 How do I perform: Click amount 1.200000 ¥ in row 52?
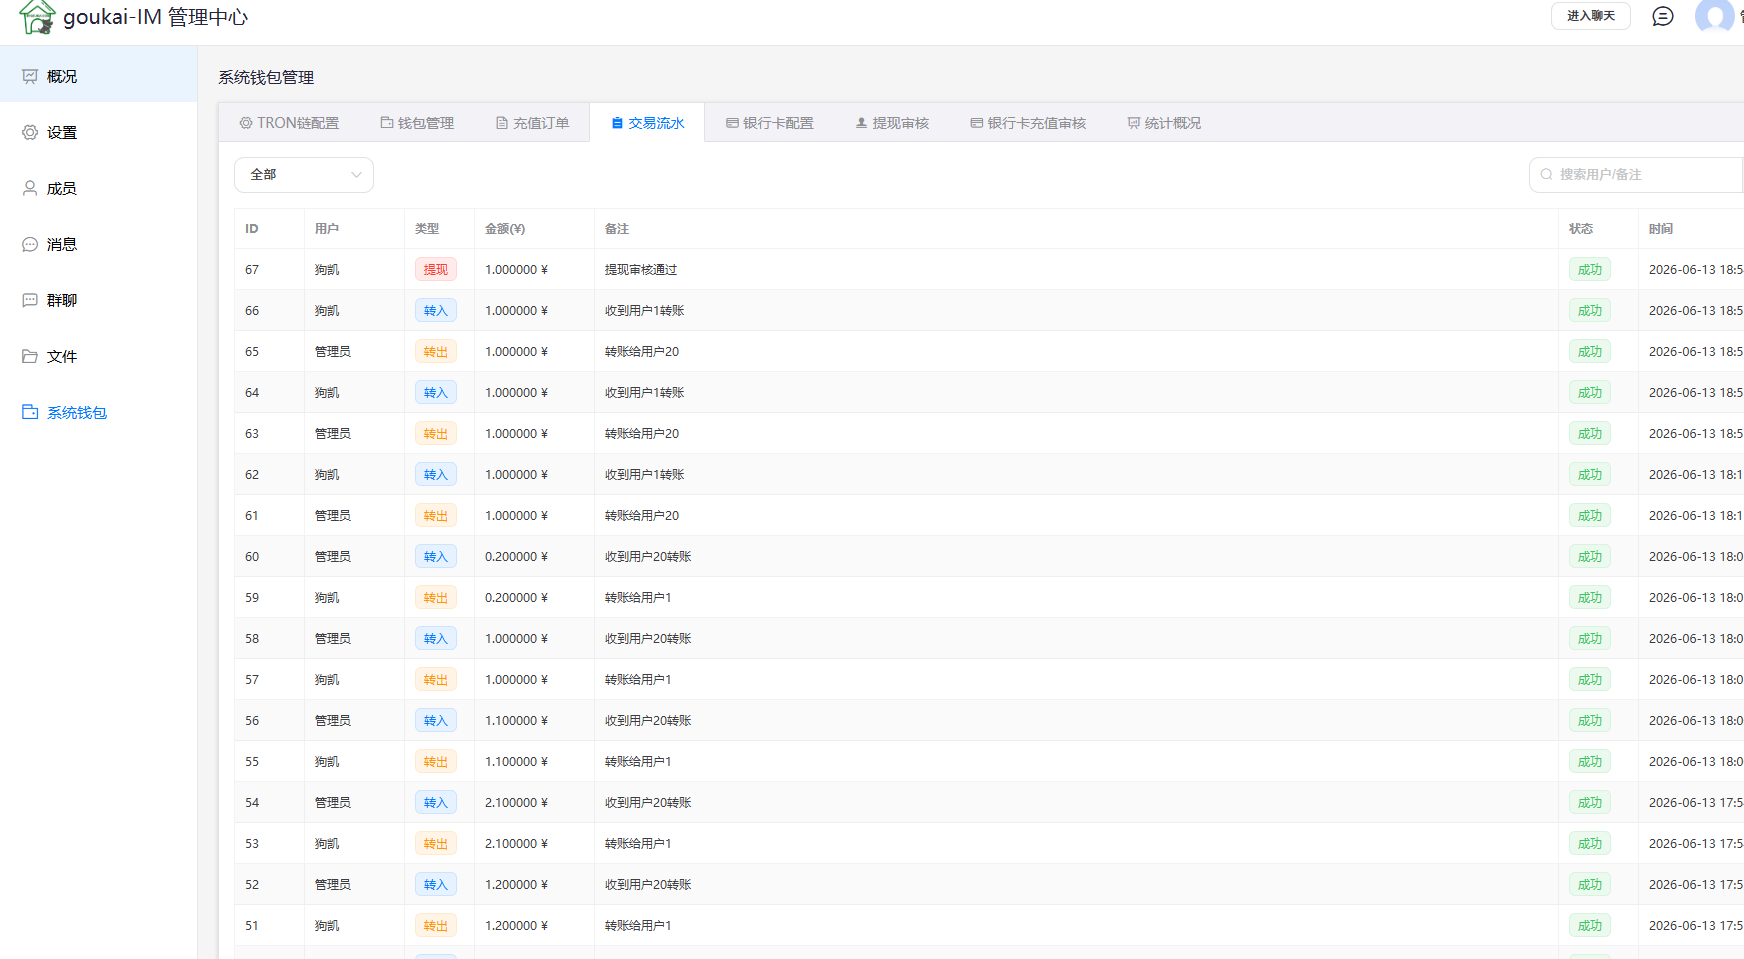click(x=517, y=885)
